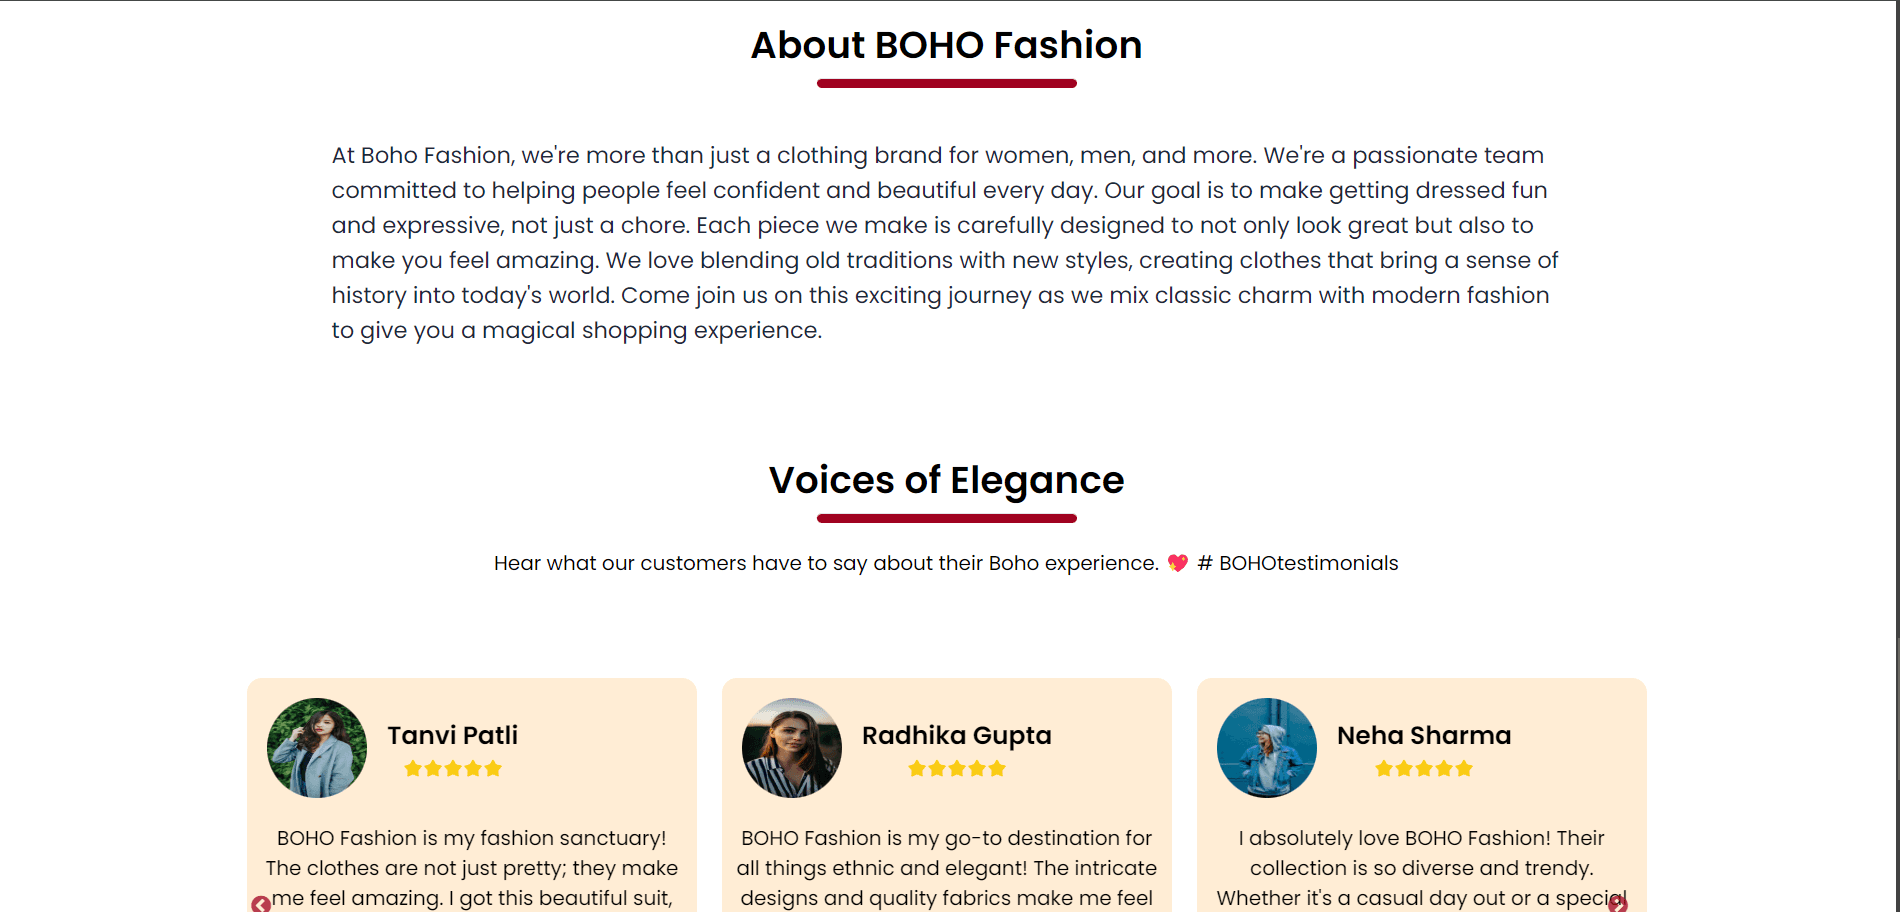
Task: Click the heart emoji beside the subtitle
Action: click(1178, 563)
